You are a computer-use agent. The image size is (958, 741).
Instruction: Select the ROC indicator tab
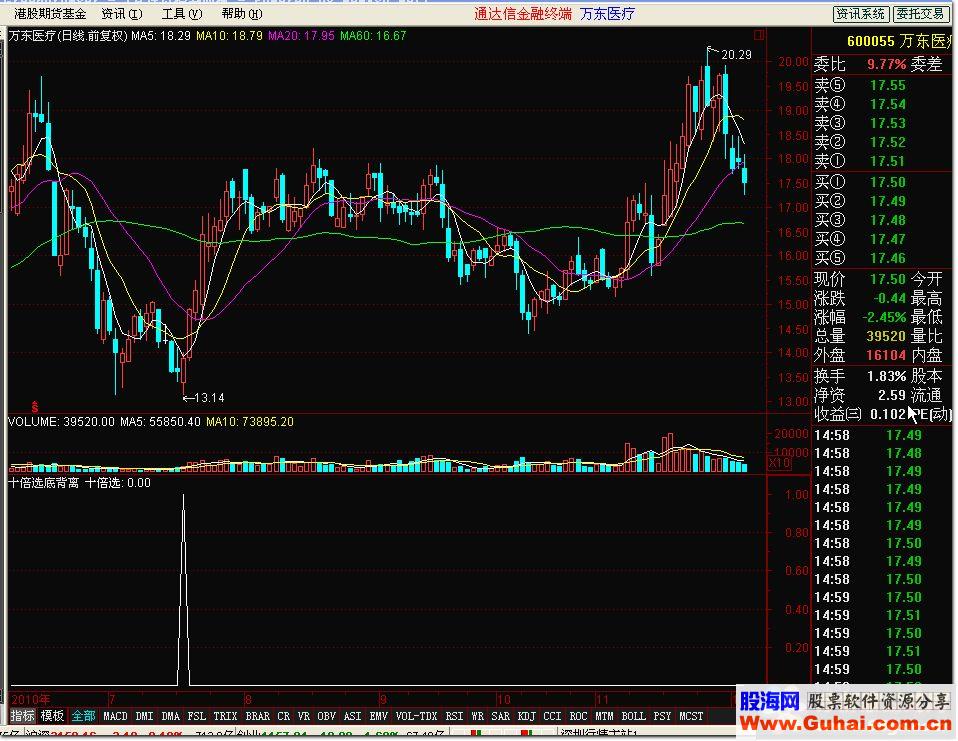tap(578, 716)
